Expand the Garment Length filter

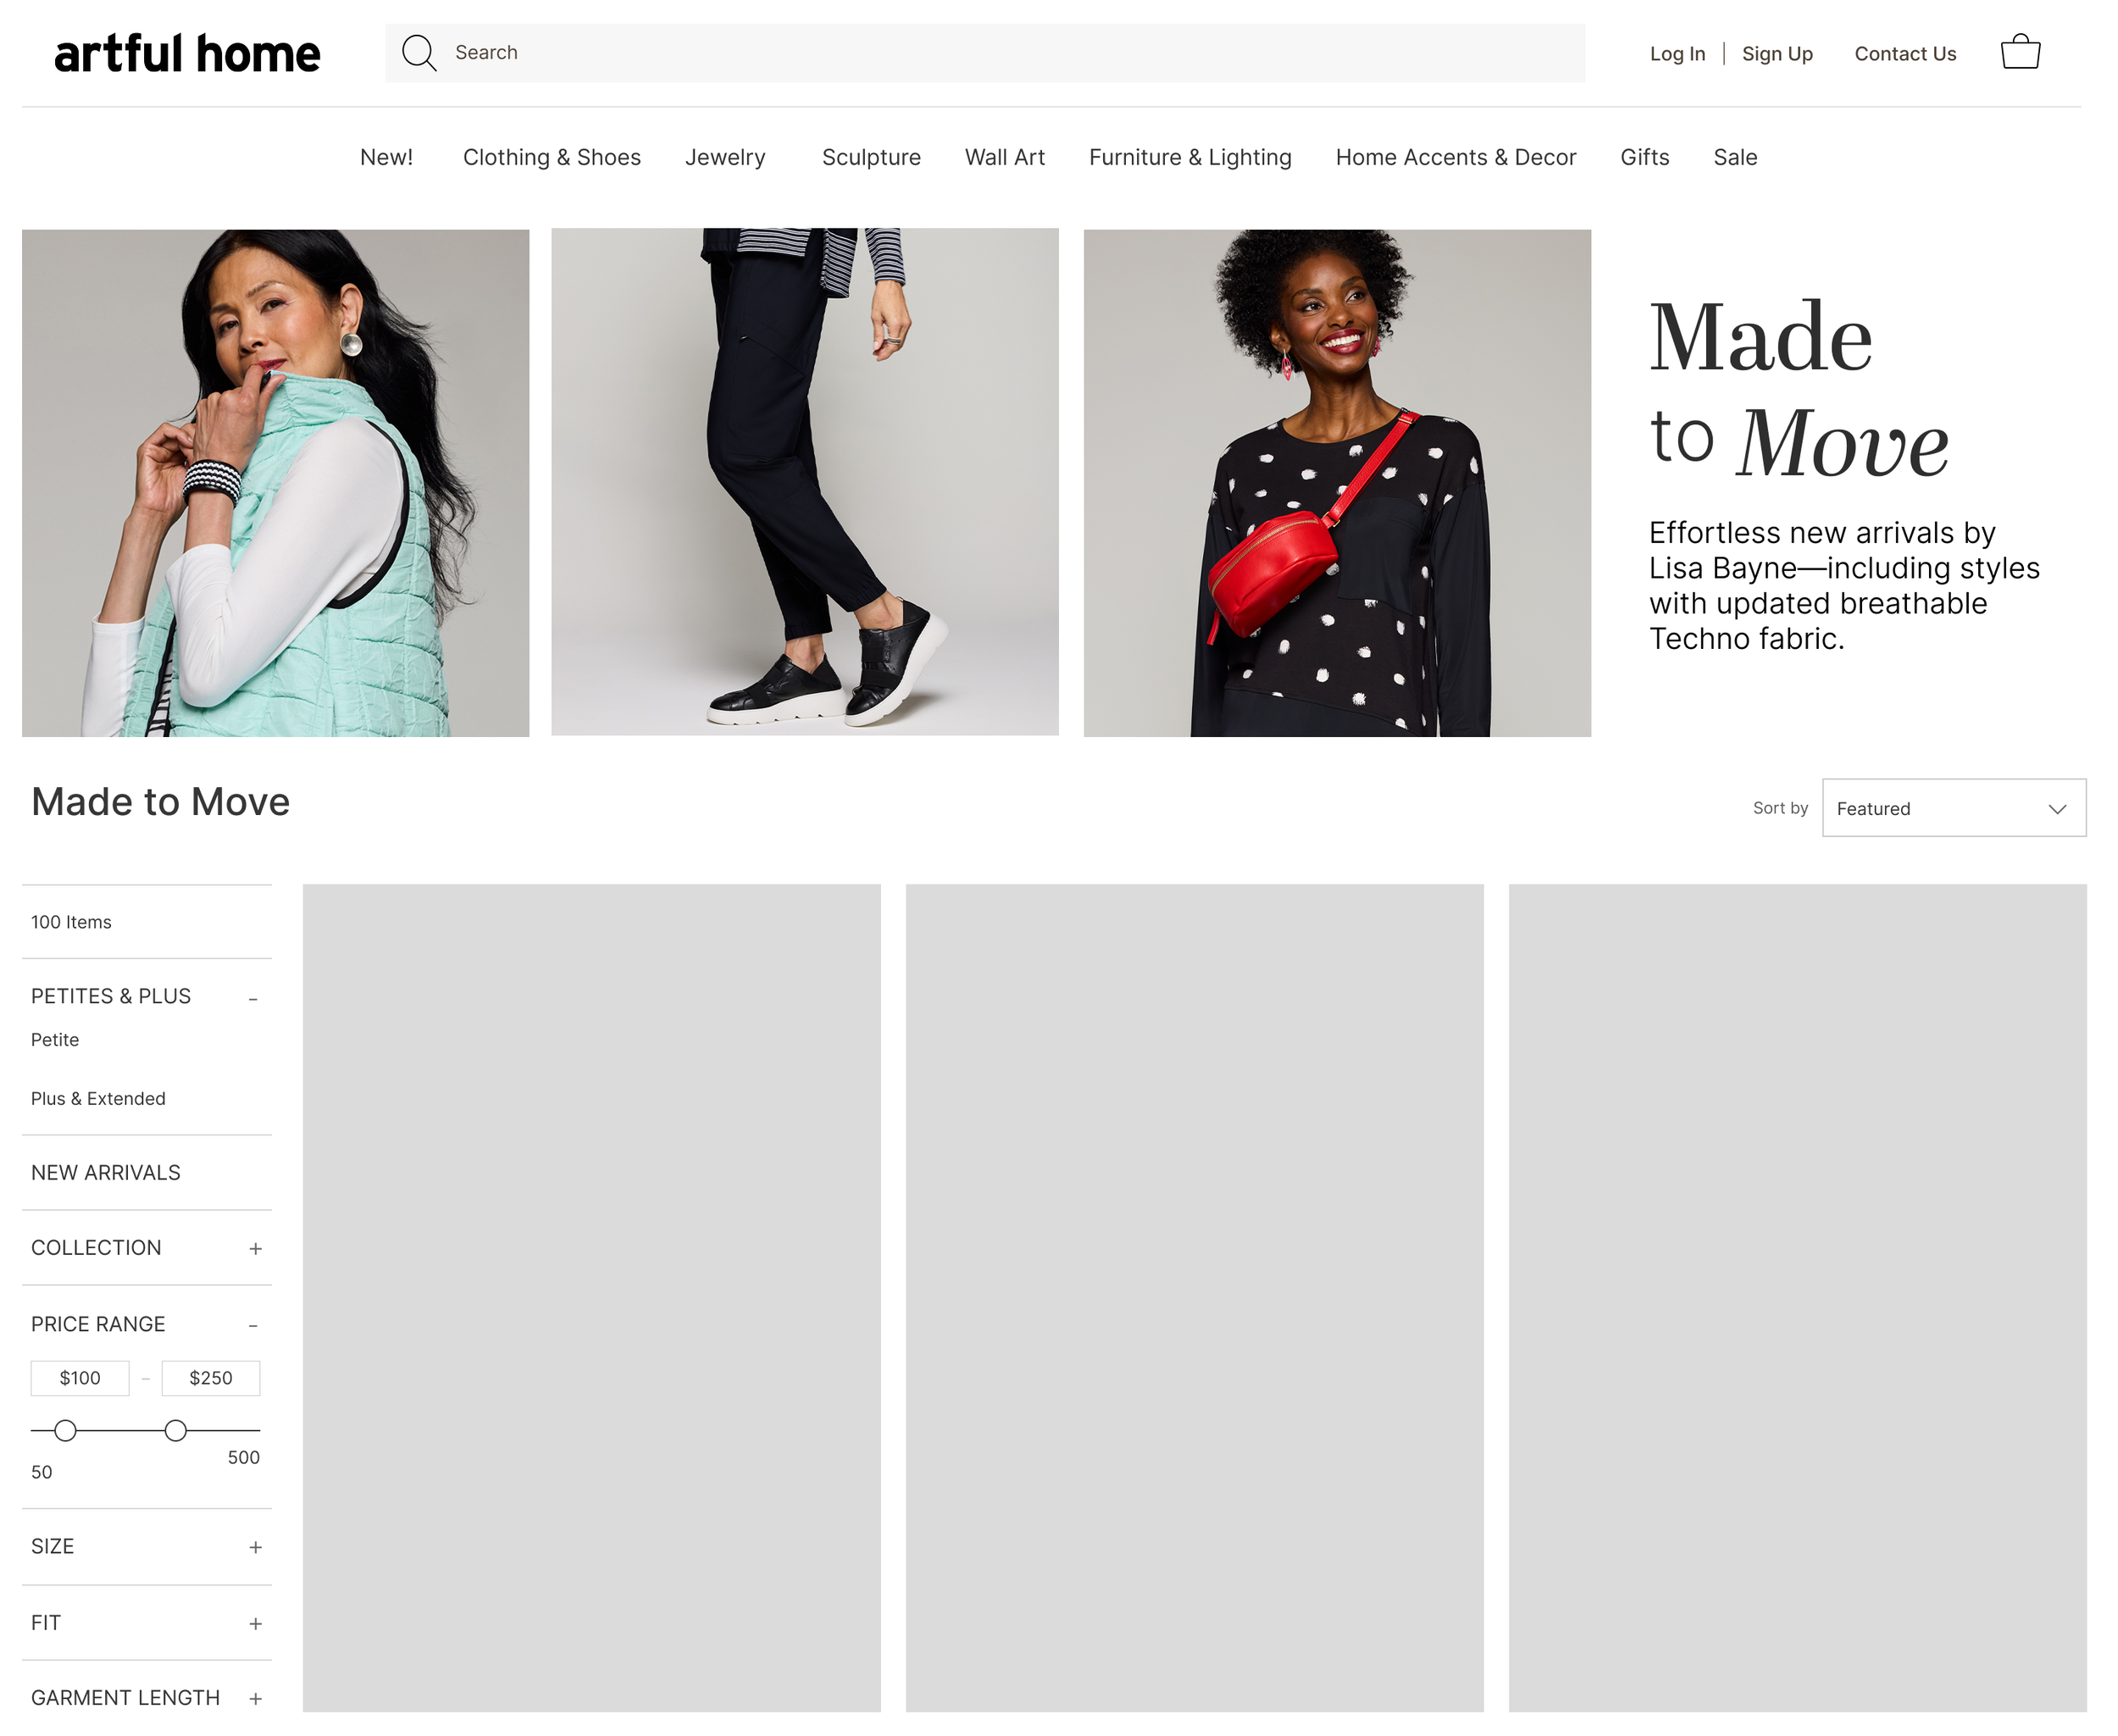255,1698
